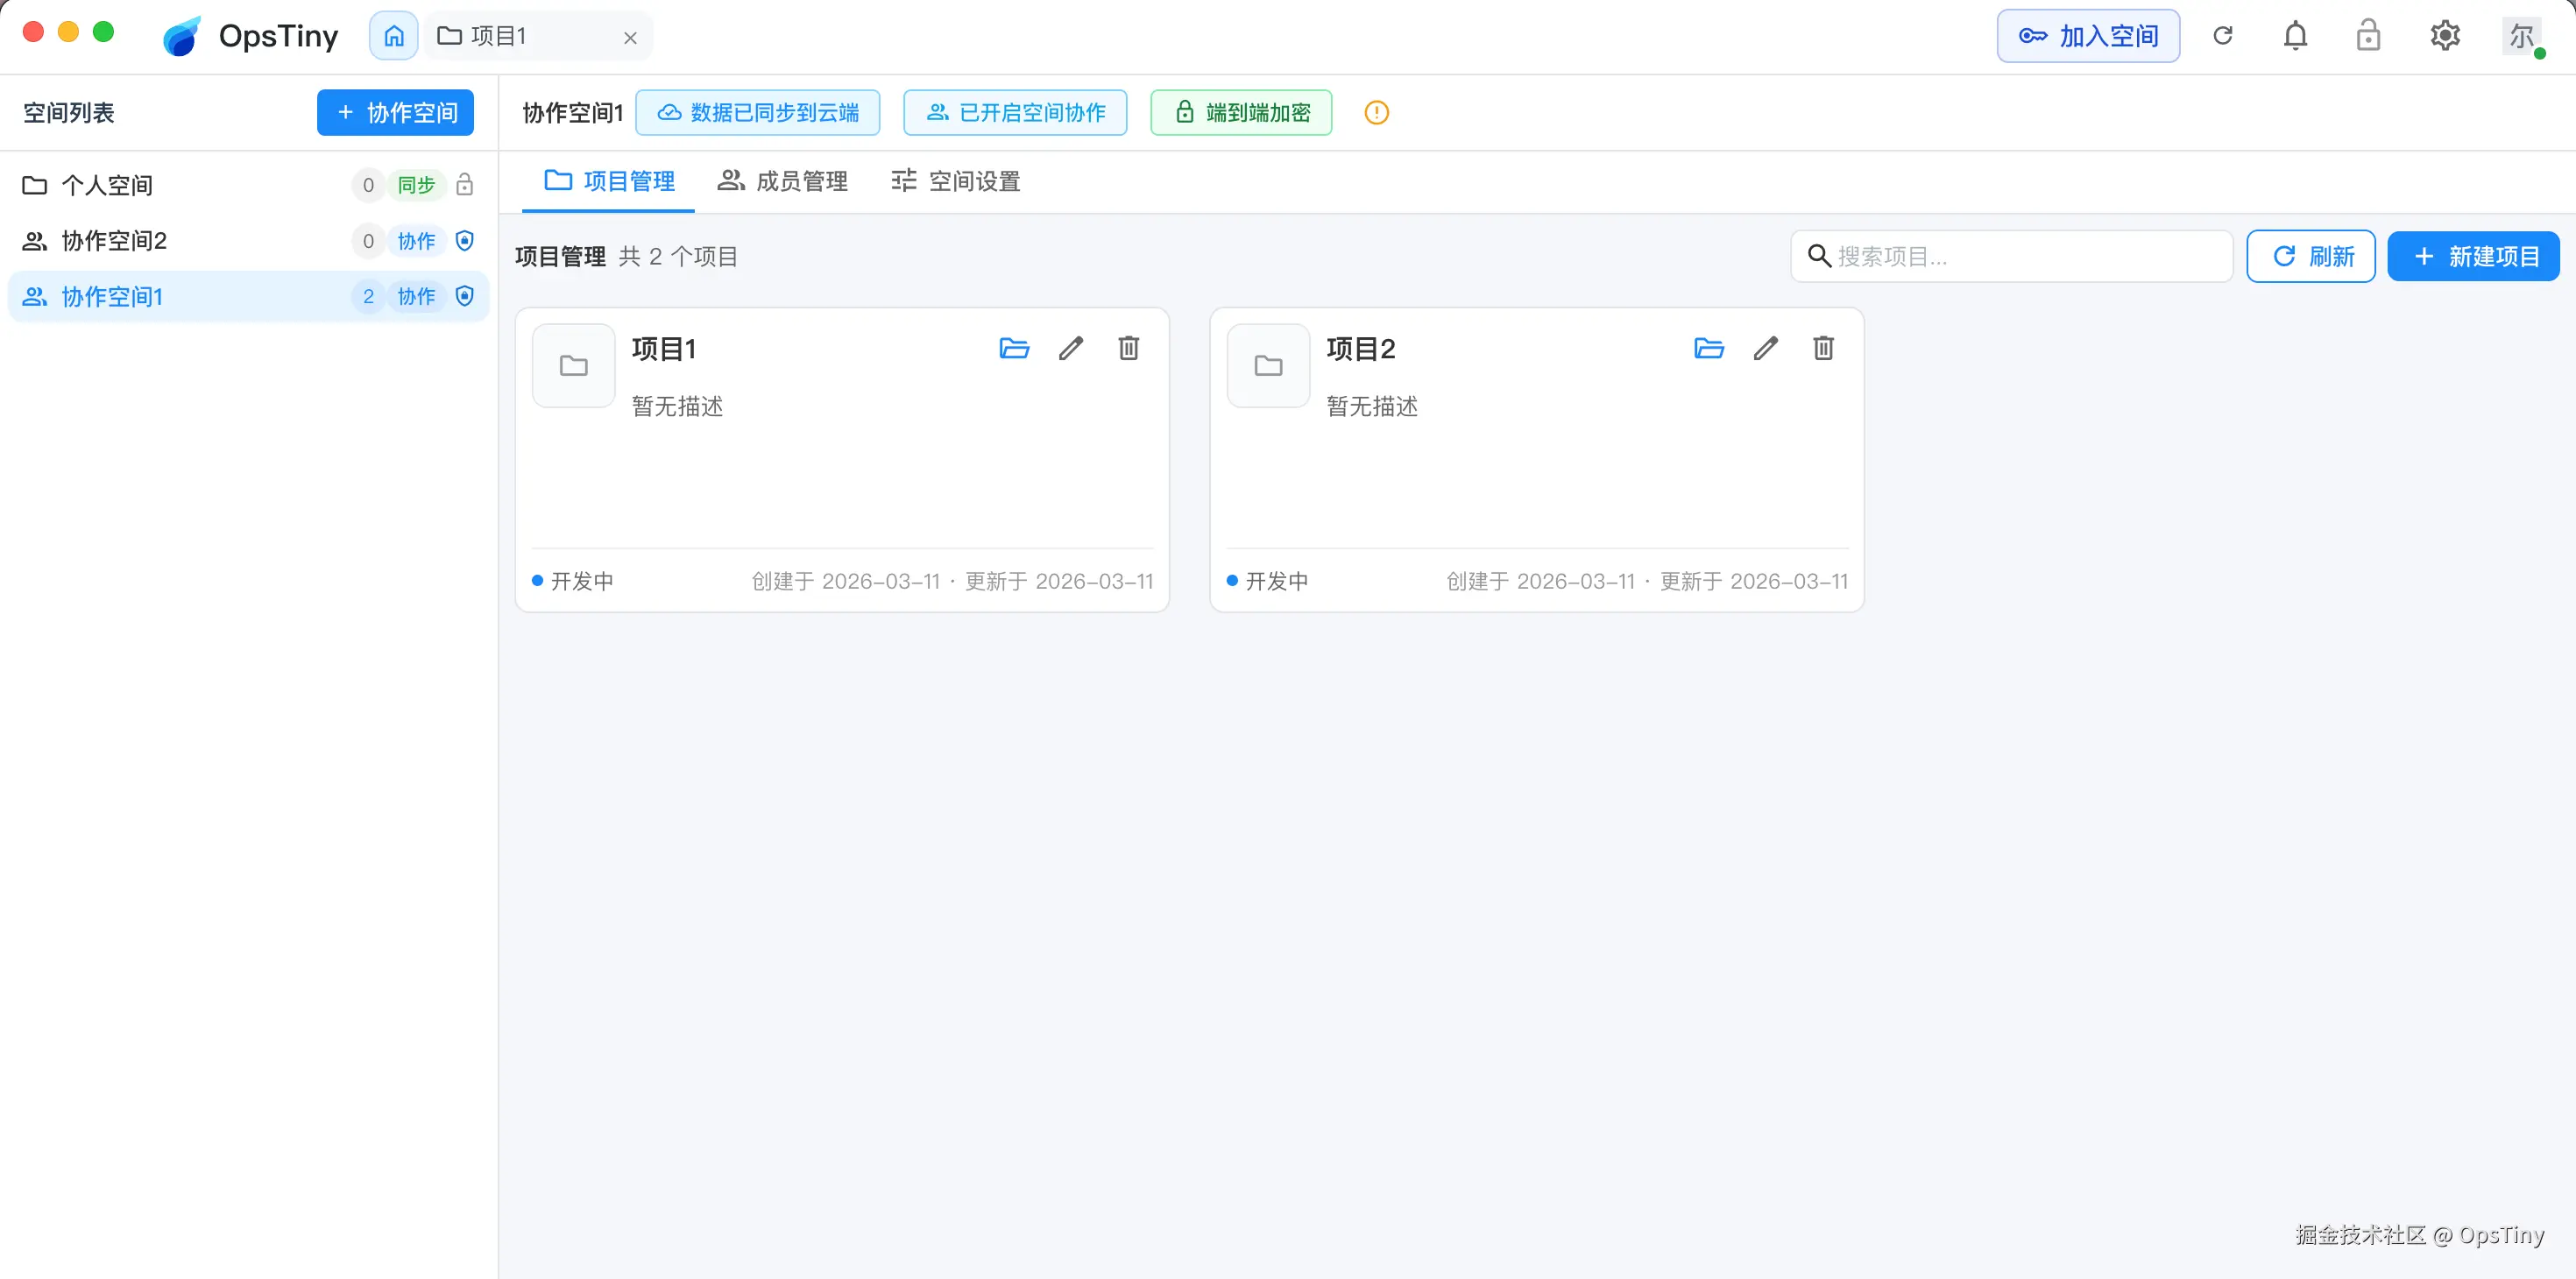
Task: Close the 项目1 tab
Action: point(630,38)
